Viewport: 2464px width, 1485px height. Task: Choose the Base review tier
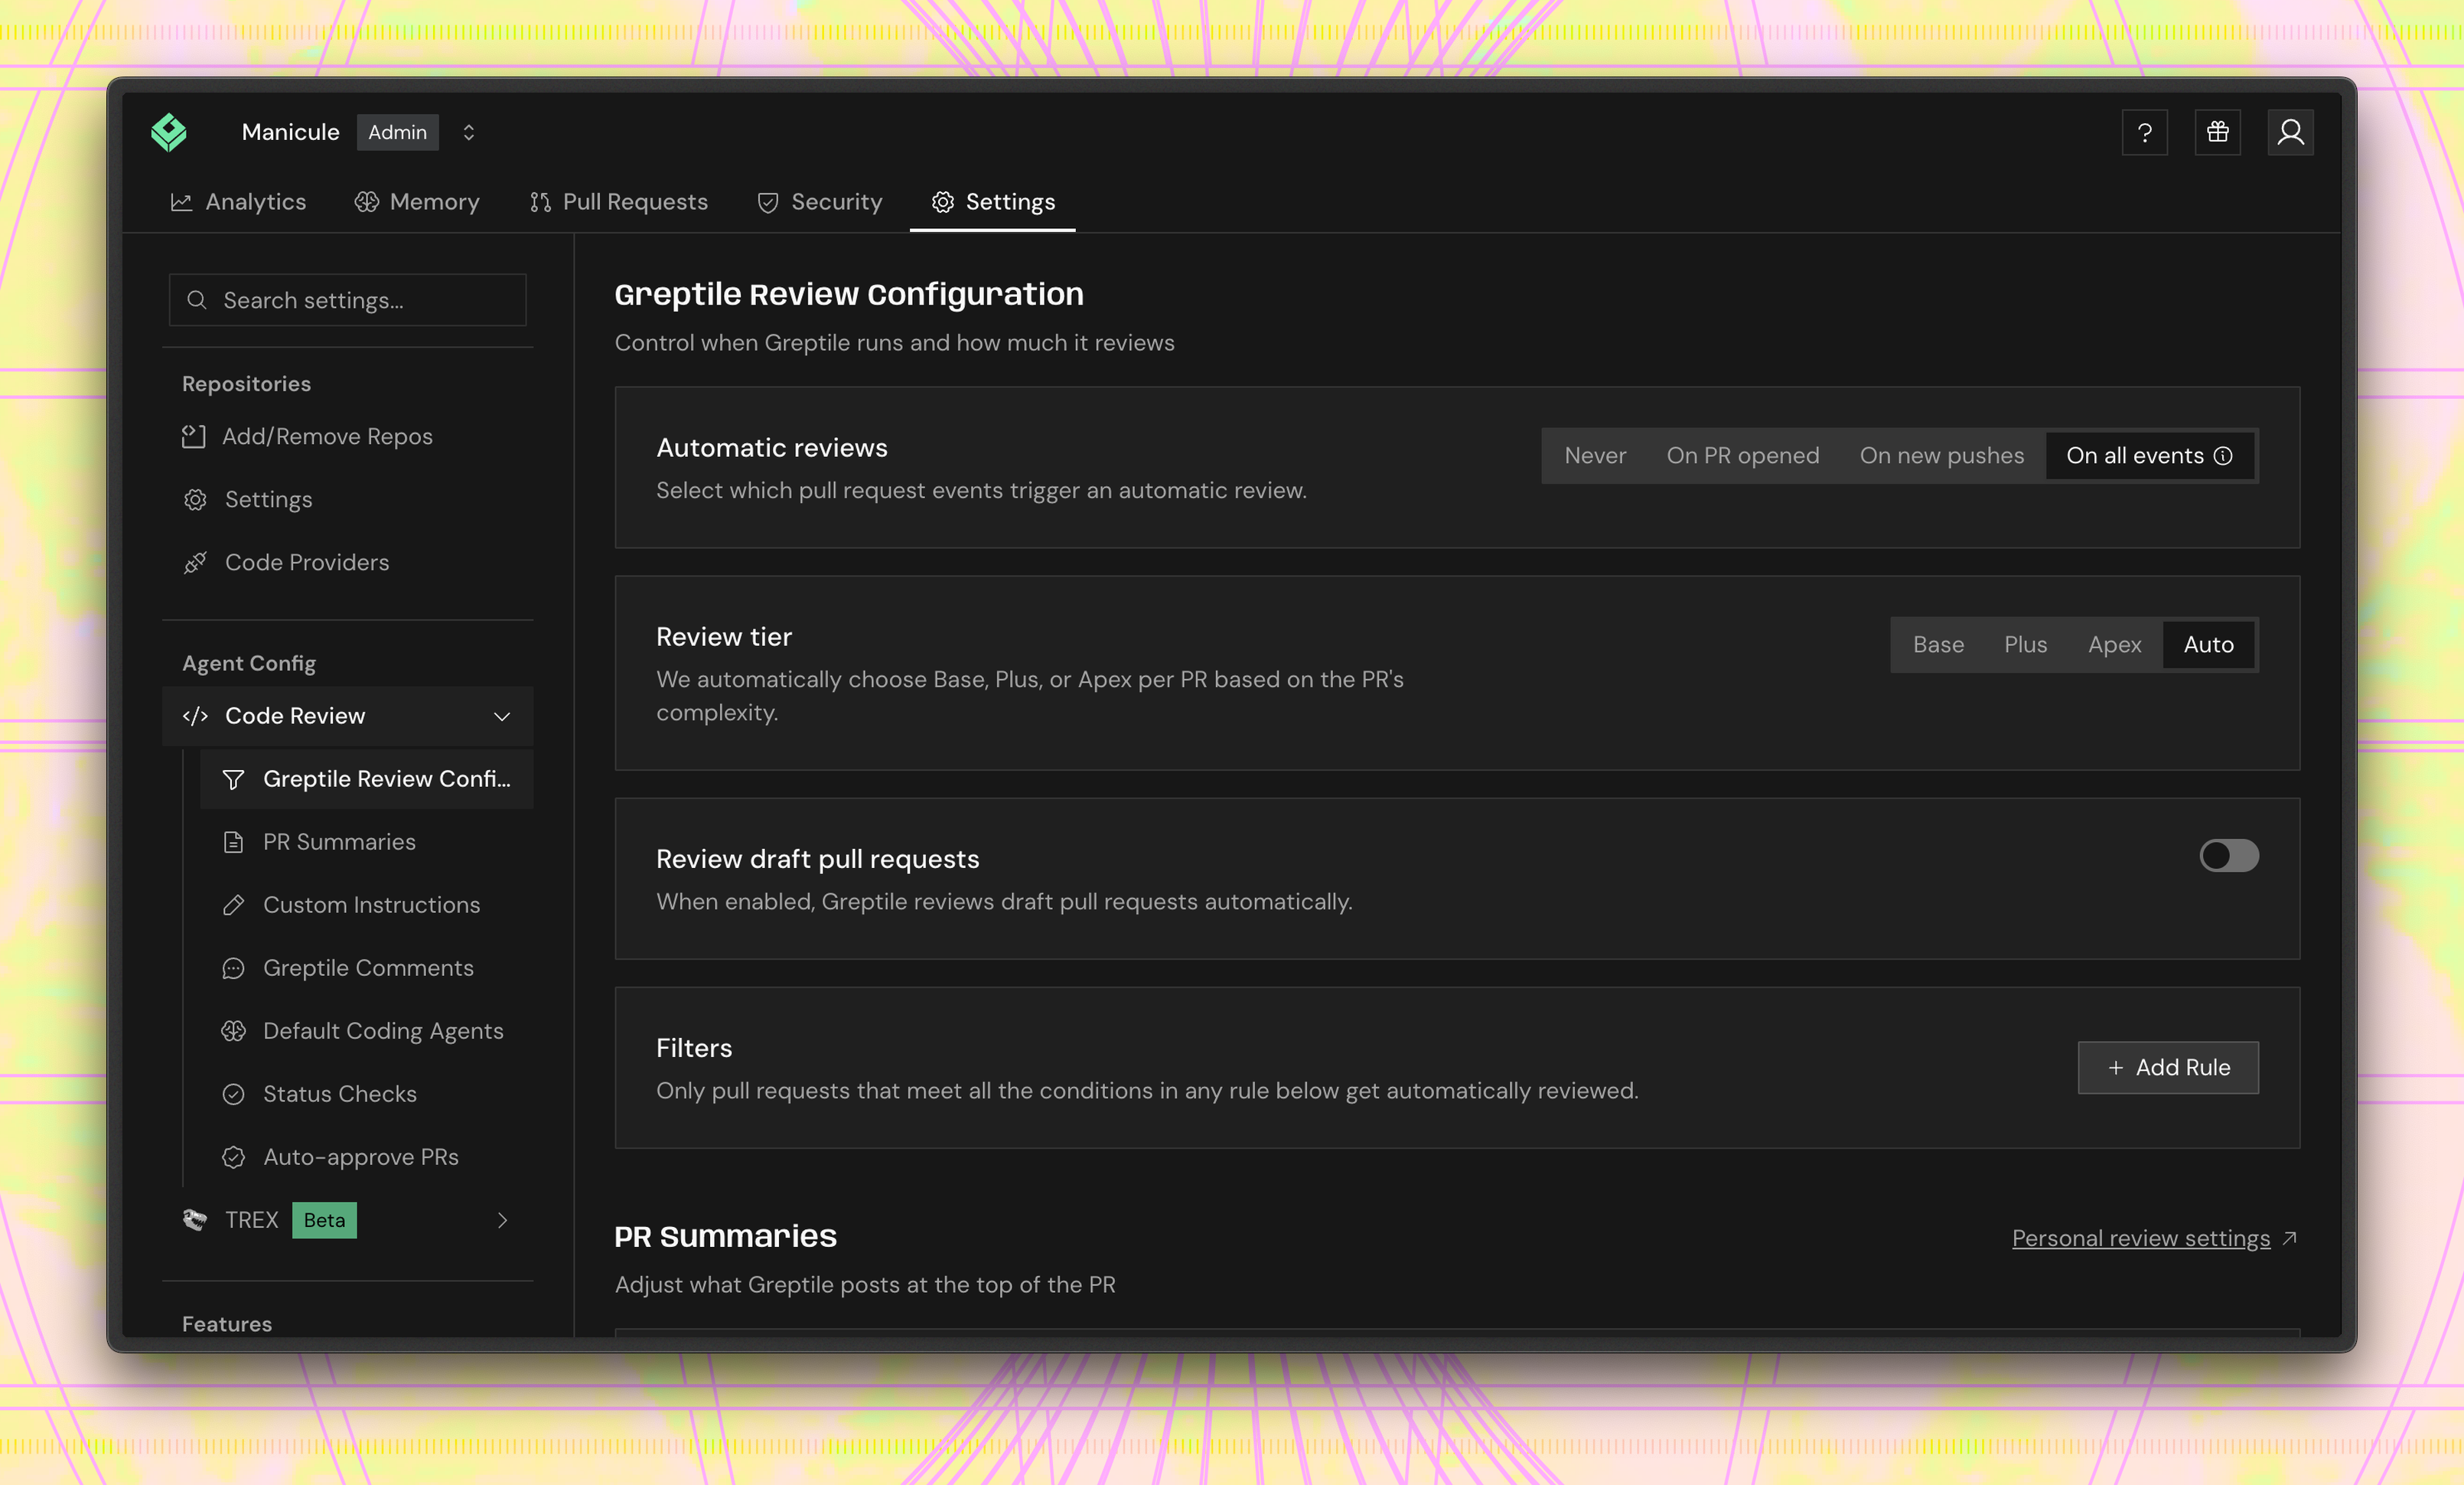click(1938, 645)
